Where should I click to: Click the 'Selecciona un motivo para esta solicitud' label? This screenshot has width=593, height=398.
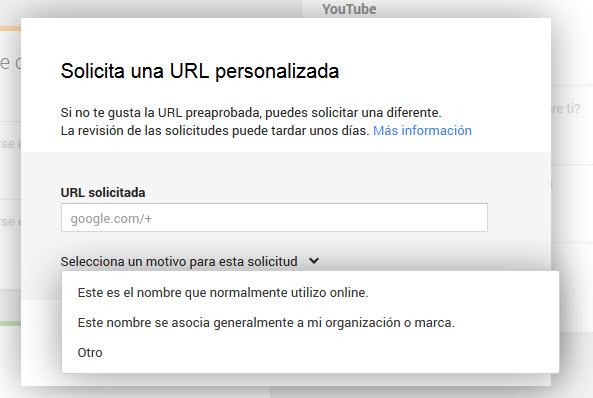[x=179, y=261]
